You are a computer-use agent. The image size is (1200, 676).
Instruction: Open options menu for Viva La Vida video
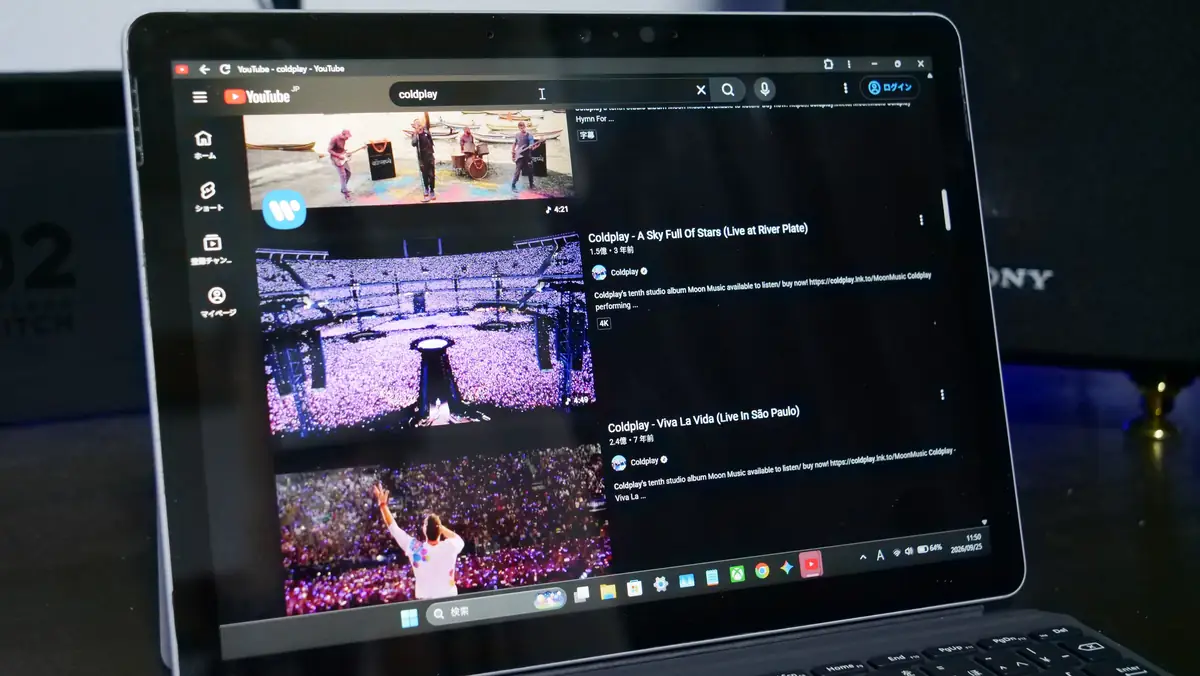coord(942,395)
